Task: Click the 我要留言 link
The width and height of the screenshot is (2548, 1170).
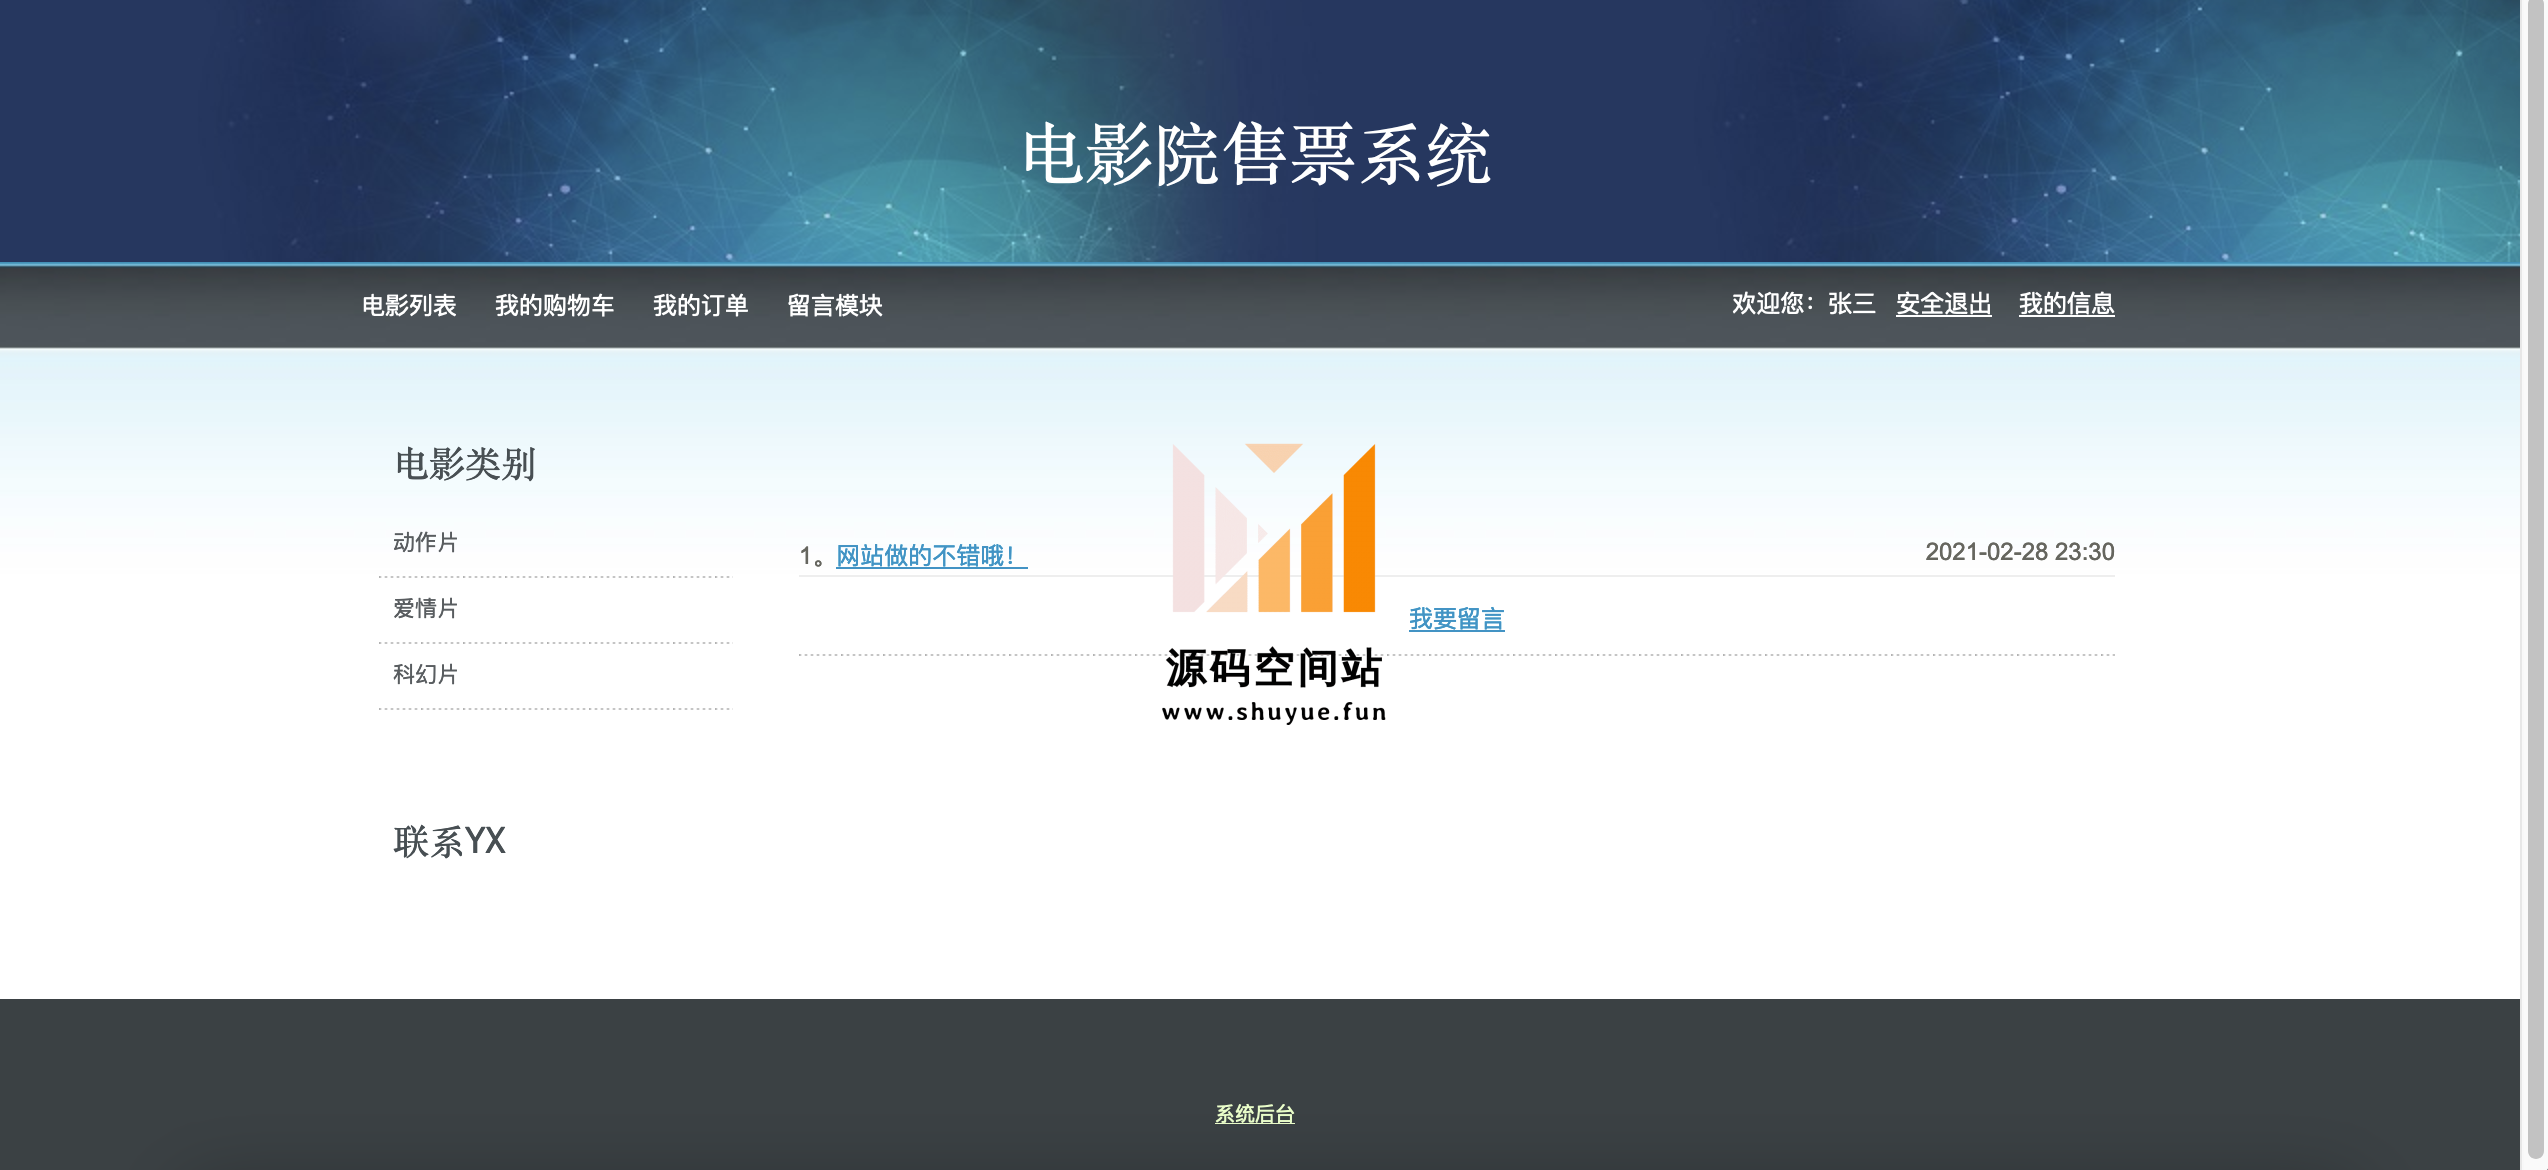Action: pyautogui.click(x=1456, y=619)
